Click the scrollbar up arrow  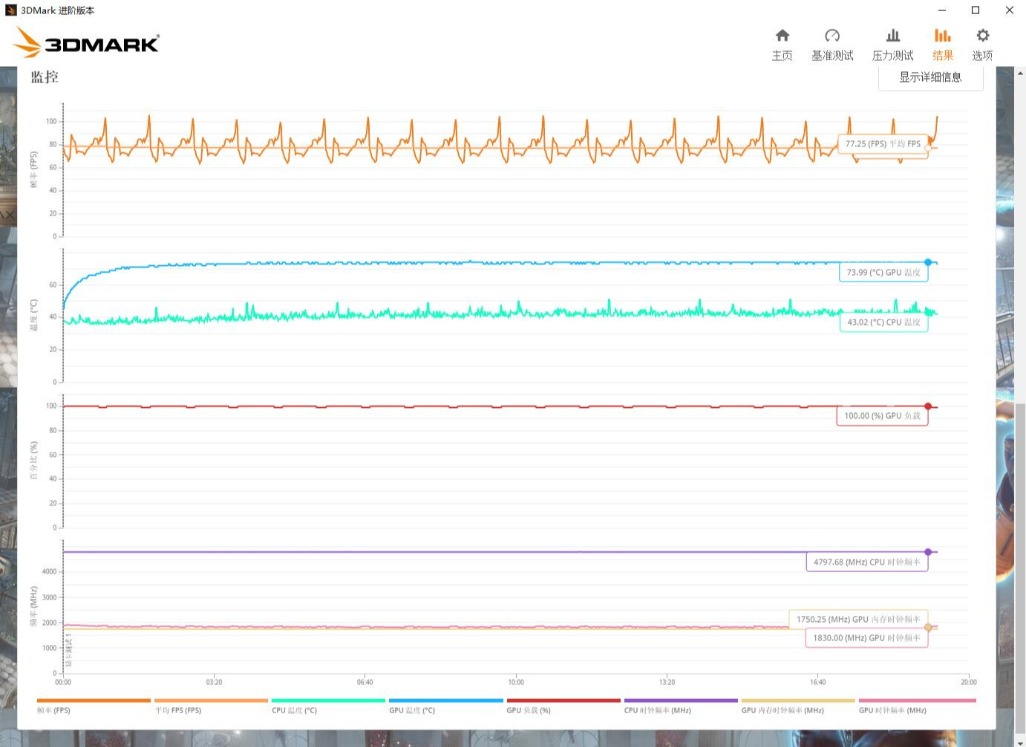(x=1020, y=72)
